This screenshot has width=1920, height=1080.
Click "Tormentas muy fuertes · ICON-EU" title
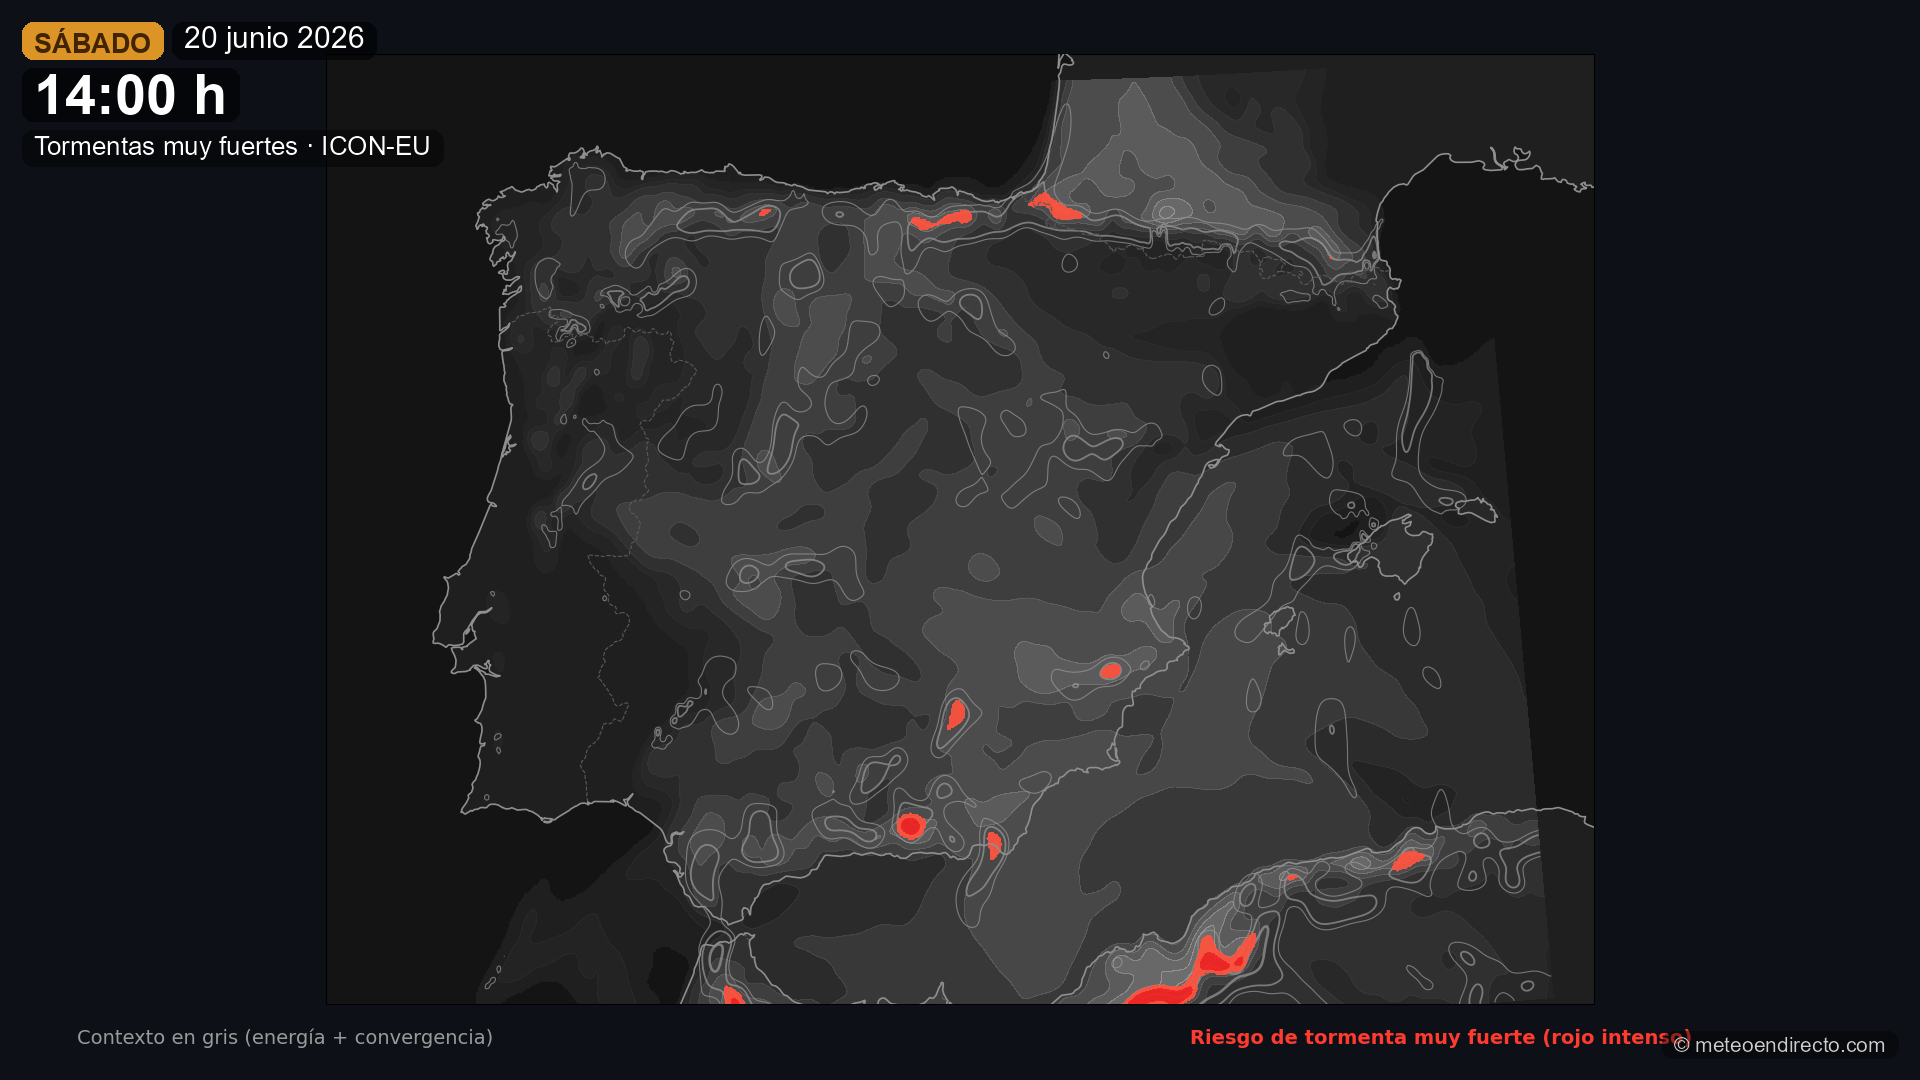[232, 147]
